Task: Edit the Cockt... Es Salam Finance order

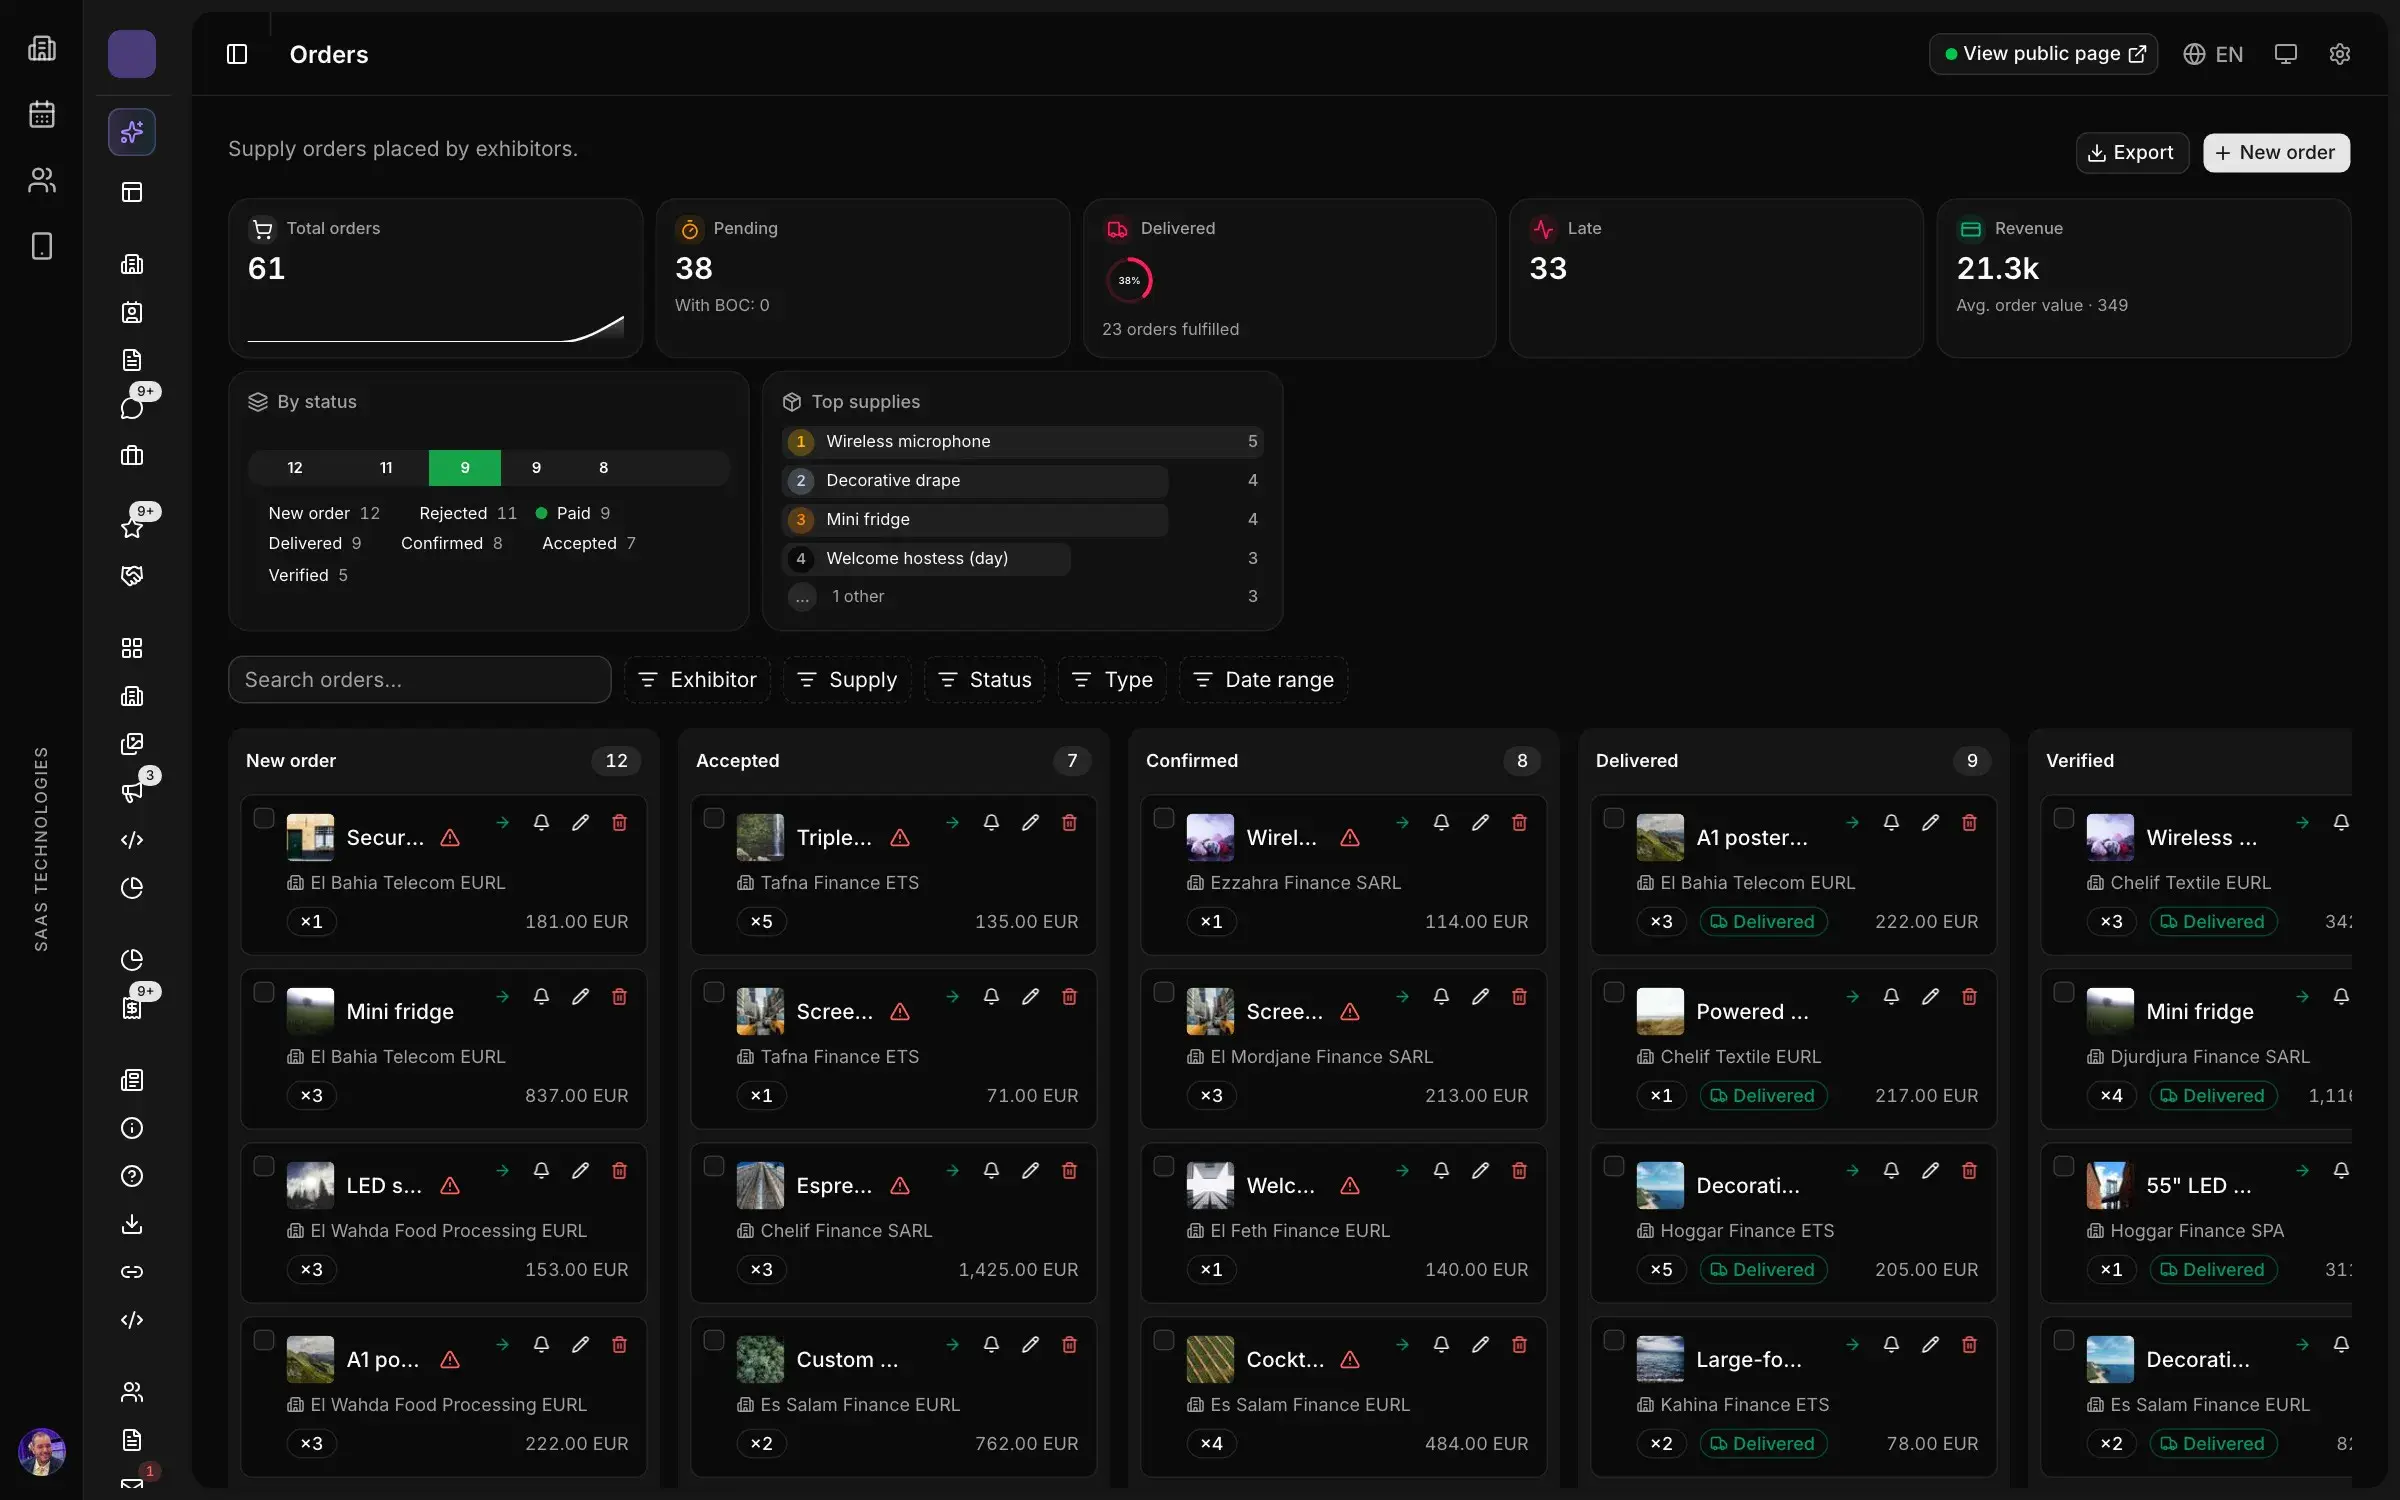Action: 1480,1344
